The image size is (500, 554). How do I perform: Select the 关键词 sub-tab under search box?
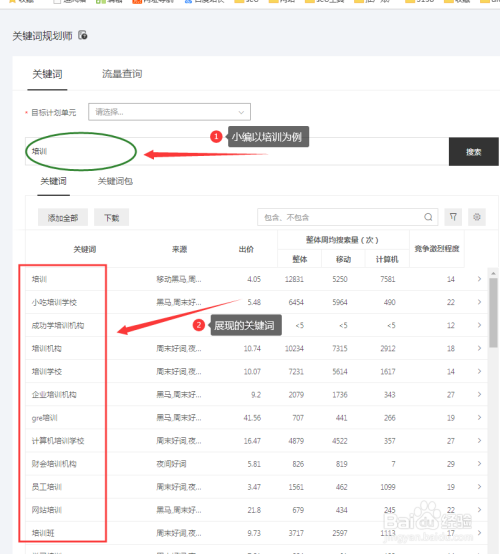[53, 181]
